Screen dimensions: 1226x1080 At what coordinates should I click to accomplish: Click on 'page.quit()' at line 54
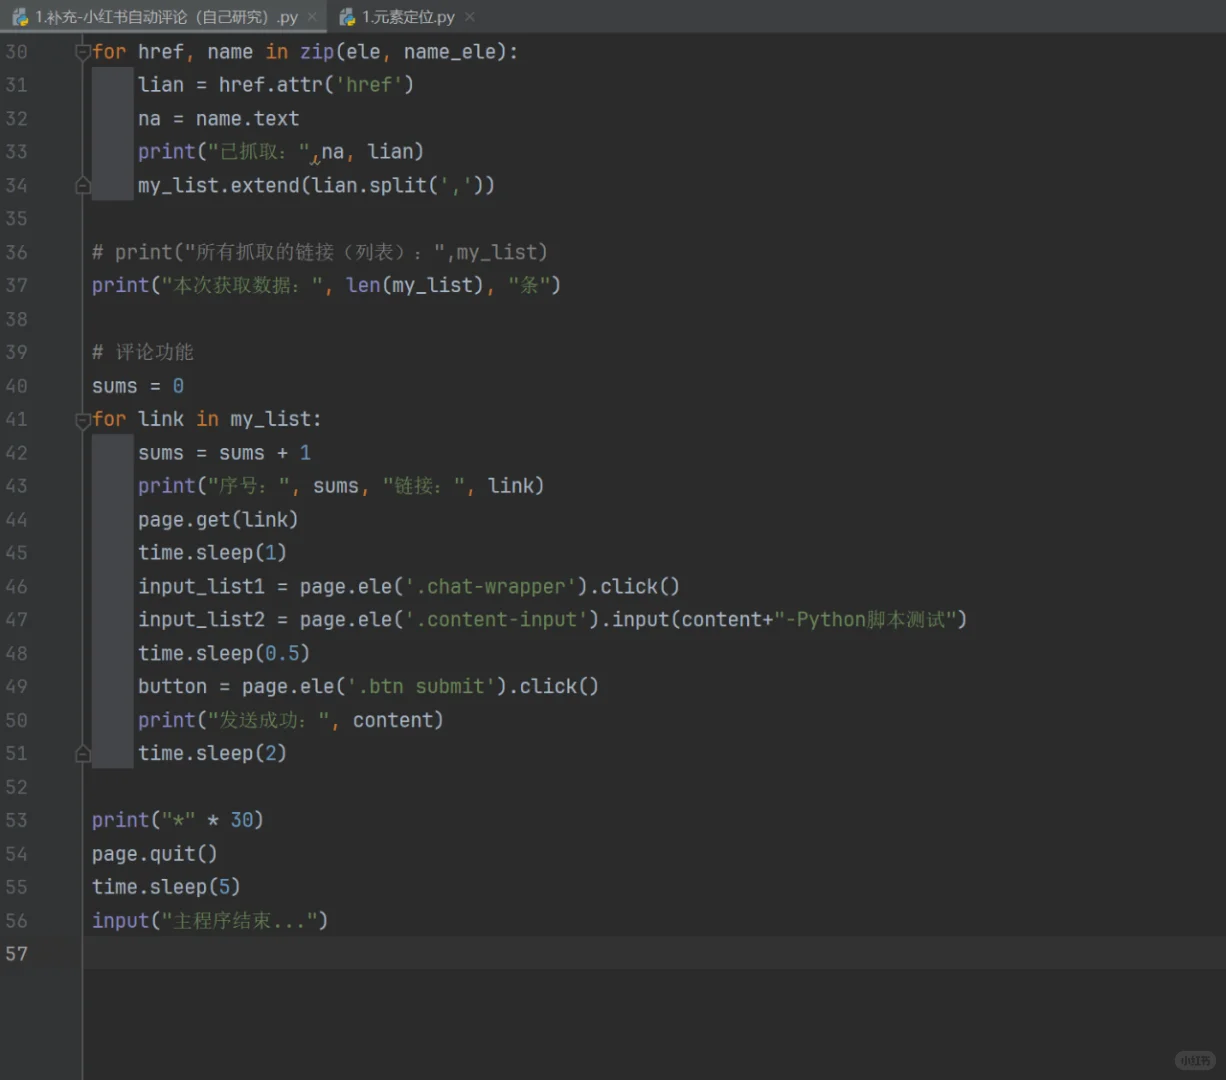coord(154,854)
